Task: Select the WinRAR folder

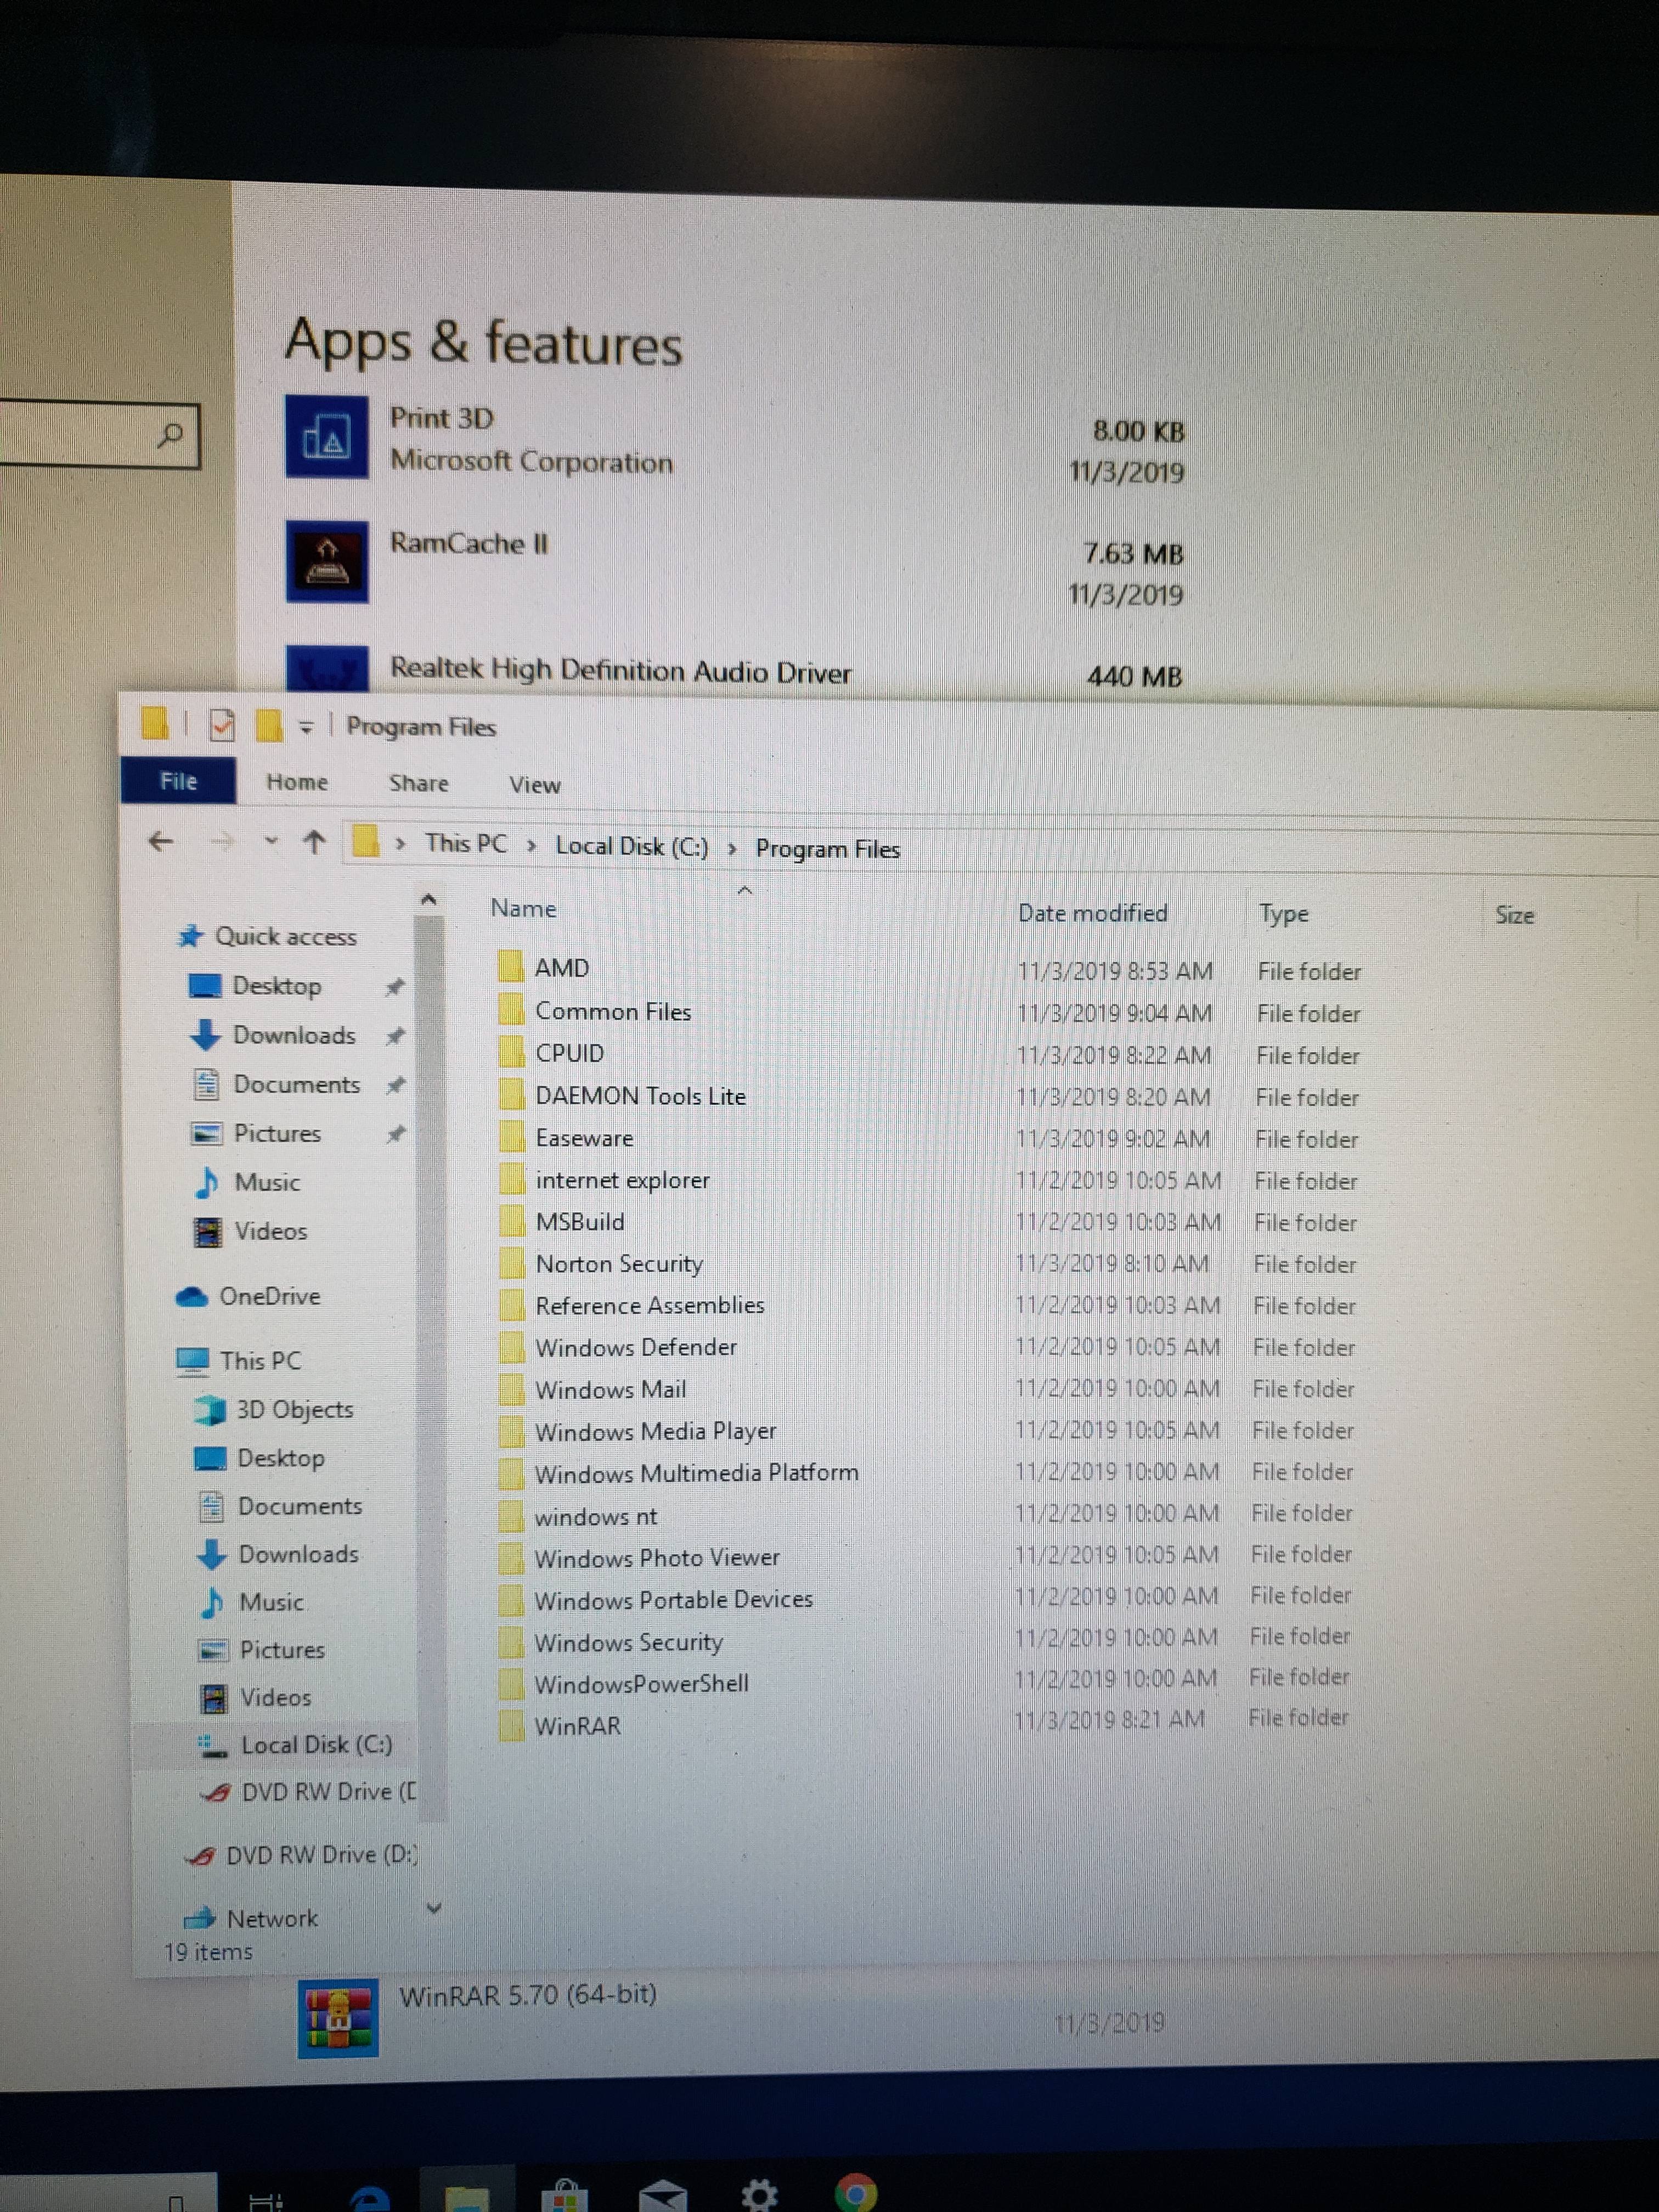Action: [x=577, y=1726]
